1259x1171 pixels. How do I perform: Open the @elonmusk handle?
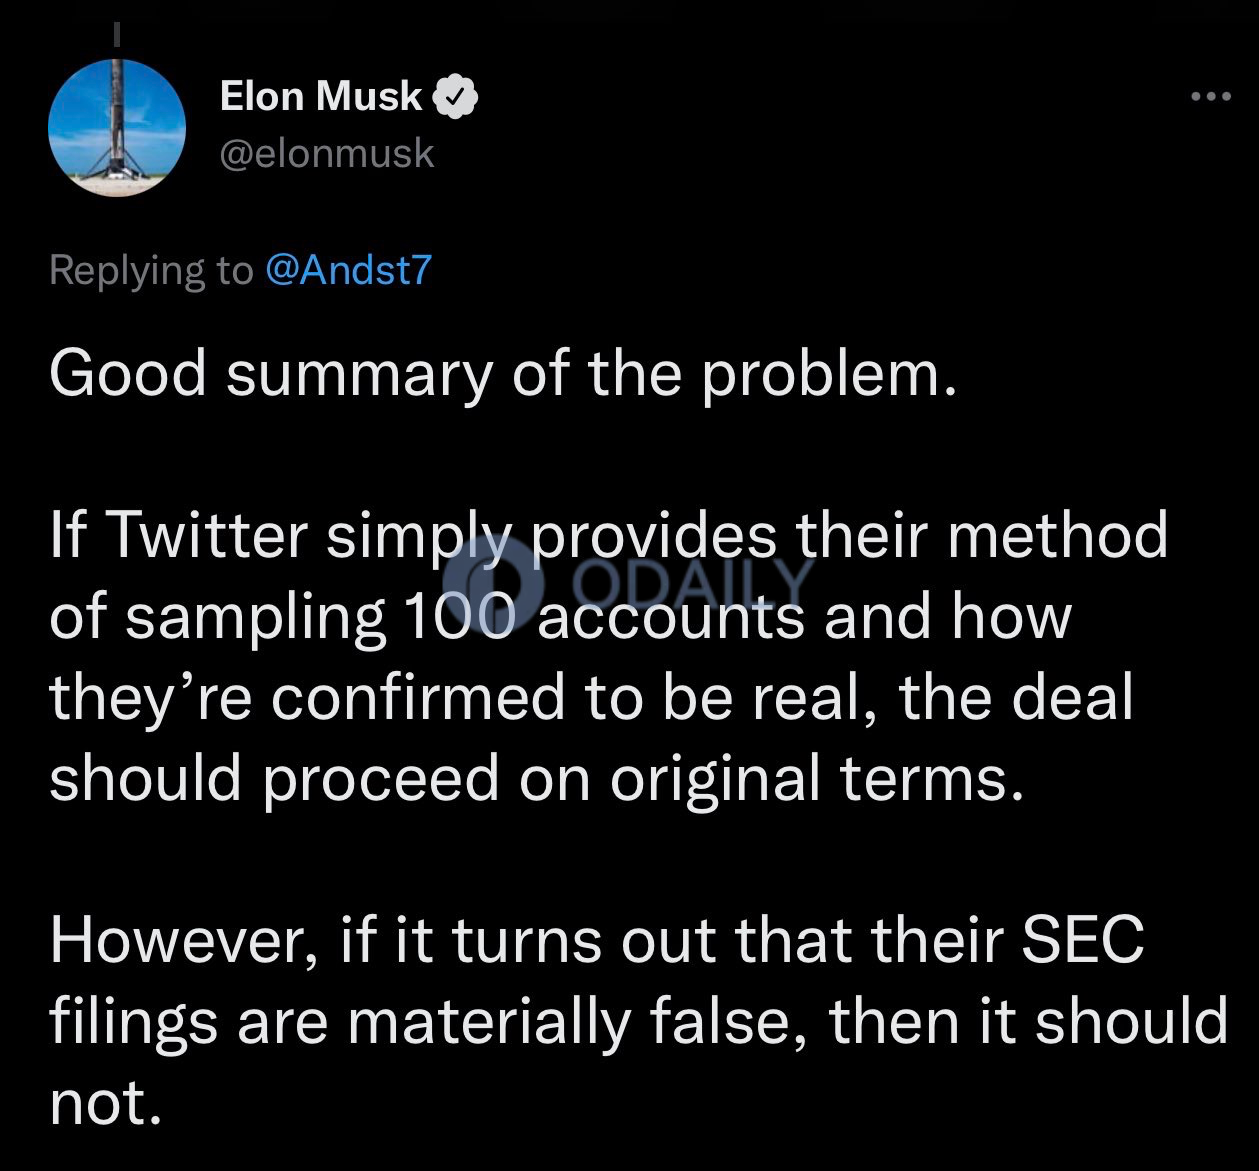327,153
